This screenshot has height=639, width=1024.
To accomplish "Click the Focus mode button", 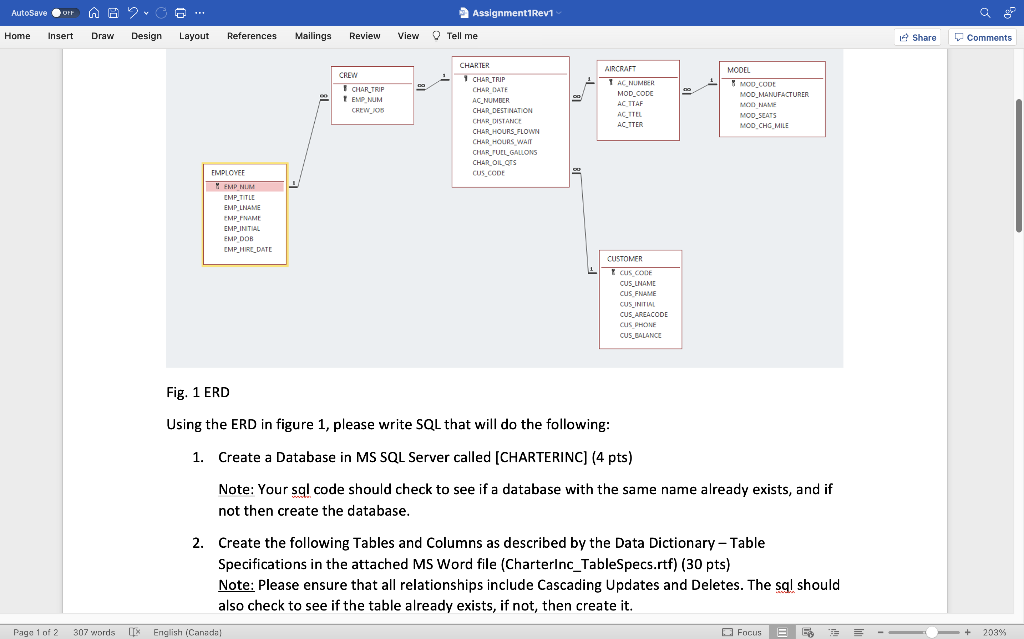I will point(742,632).
